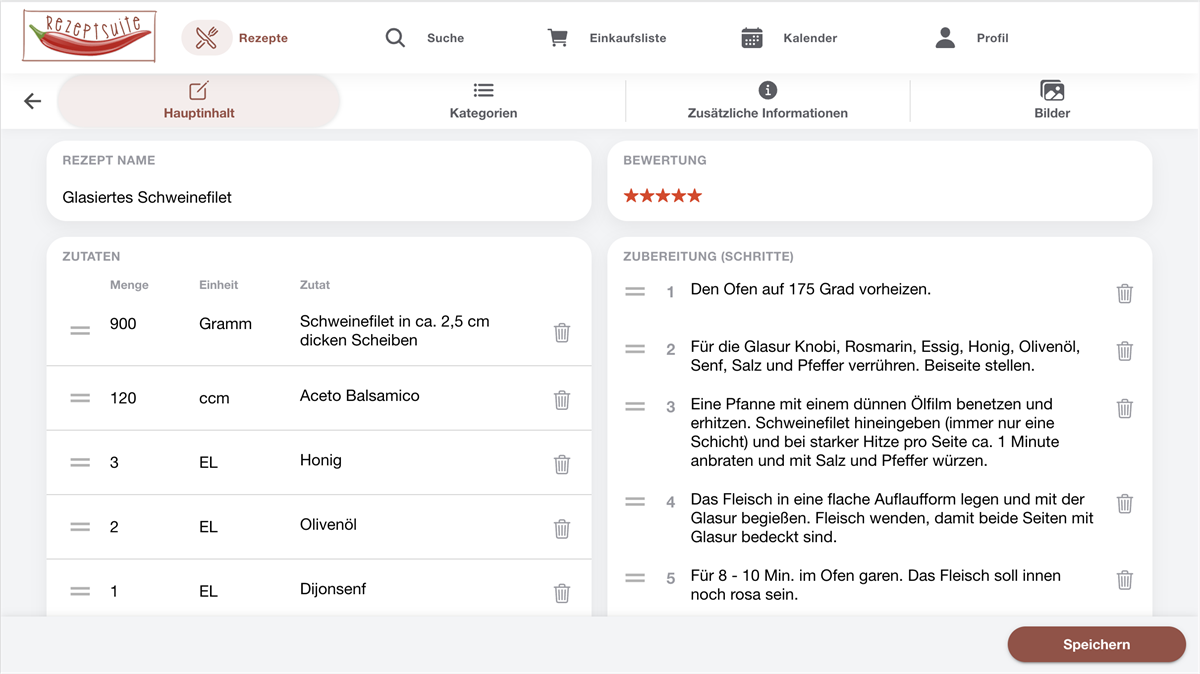The height and width of the screenshot is (674, 1200).
Task: Open the Bilder tab
Action: click(1052, 101)
